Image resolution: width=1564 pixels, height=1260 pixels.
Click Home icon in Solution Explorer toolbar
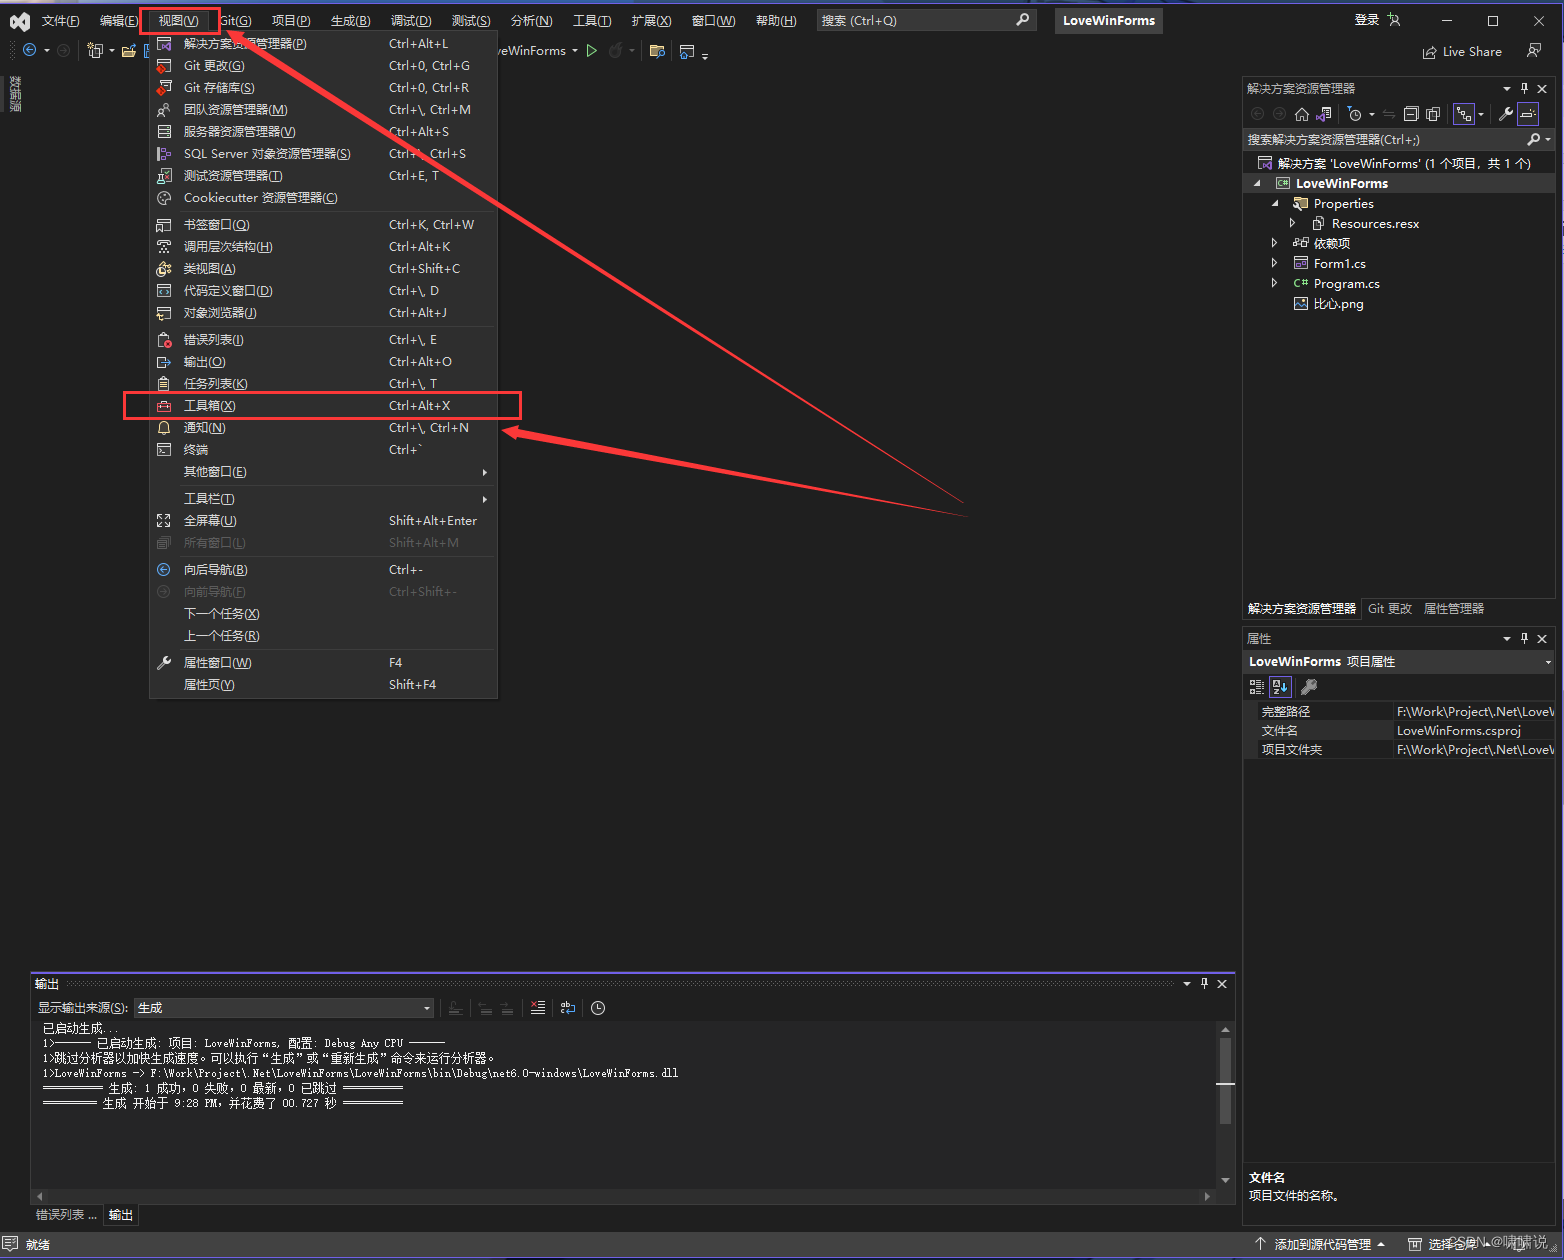pyautogui.click(x=1301, y=114)
